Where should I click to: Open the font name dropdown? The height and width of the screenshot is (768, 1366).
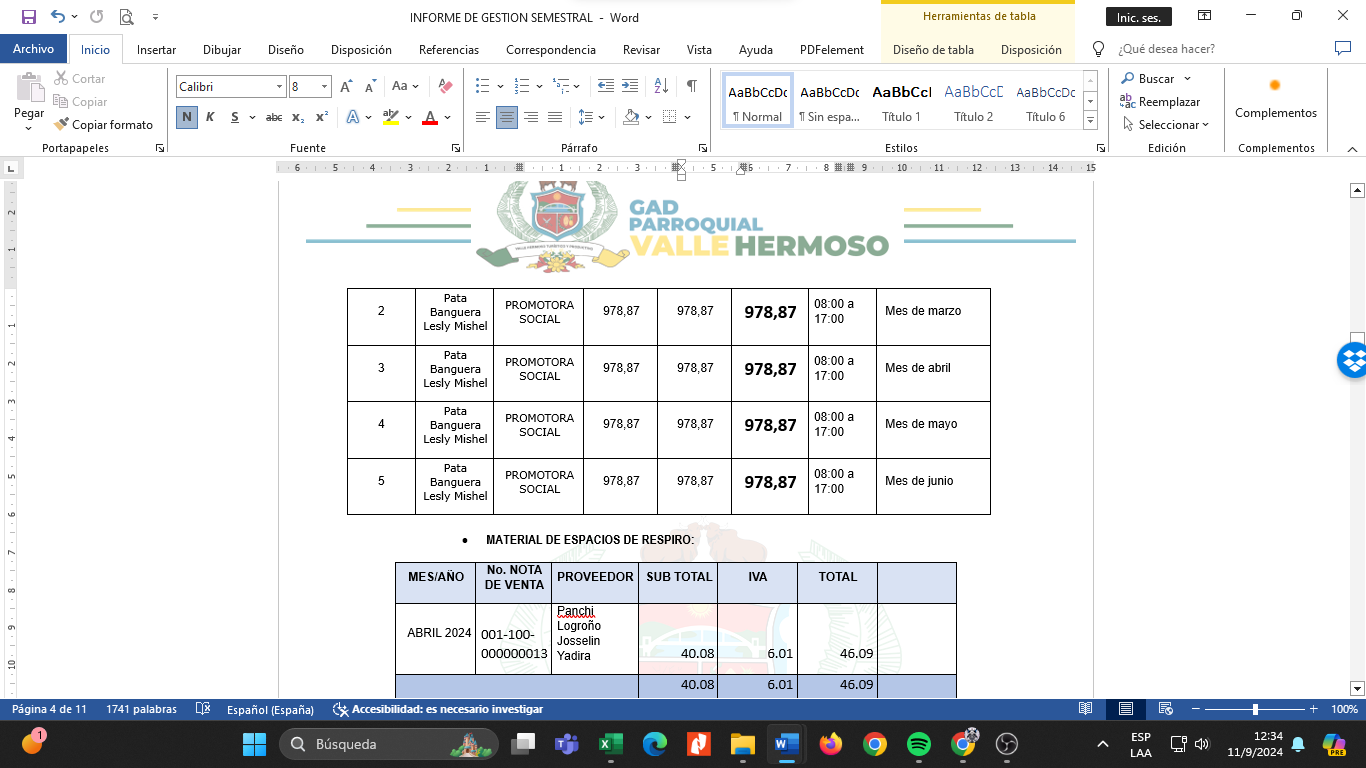coord(279,87)
